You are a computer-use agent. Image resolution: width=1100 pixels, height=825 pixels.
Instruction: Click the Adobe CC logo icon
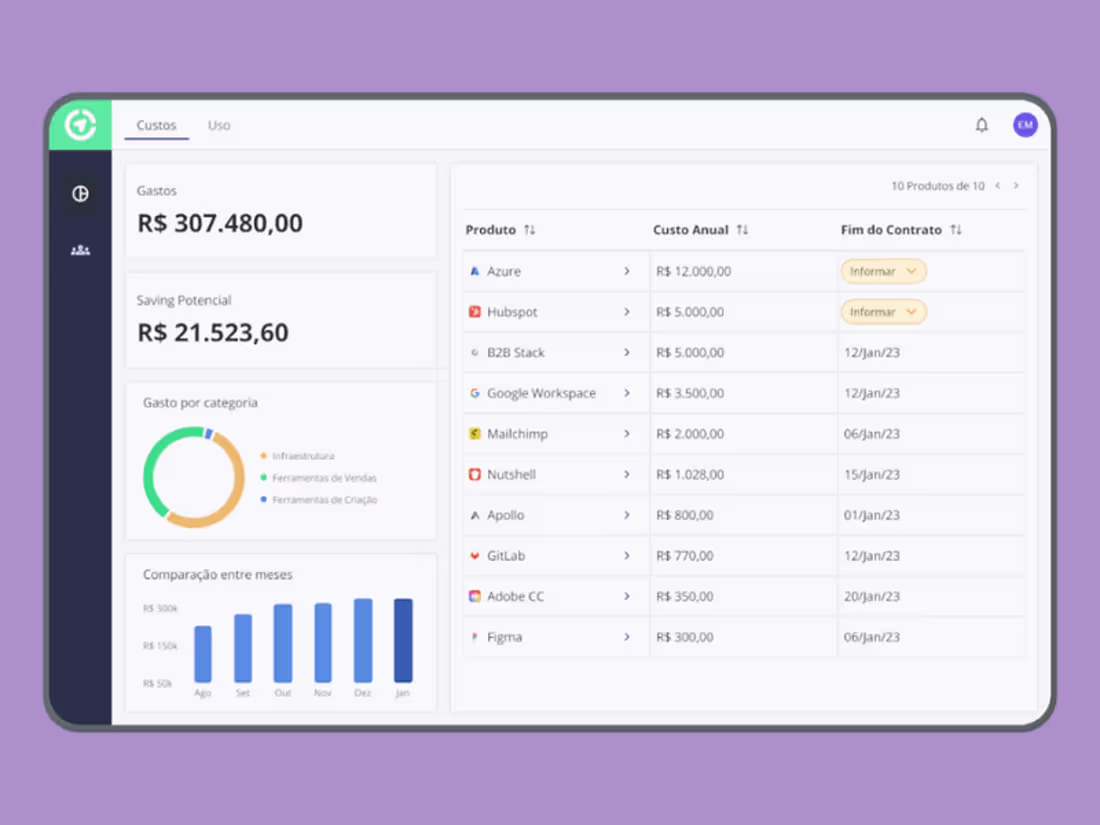[x=475, y=596]
